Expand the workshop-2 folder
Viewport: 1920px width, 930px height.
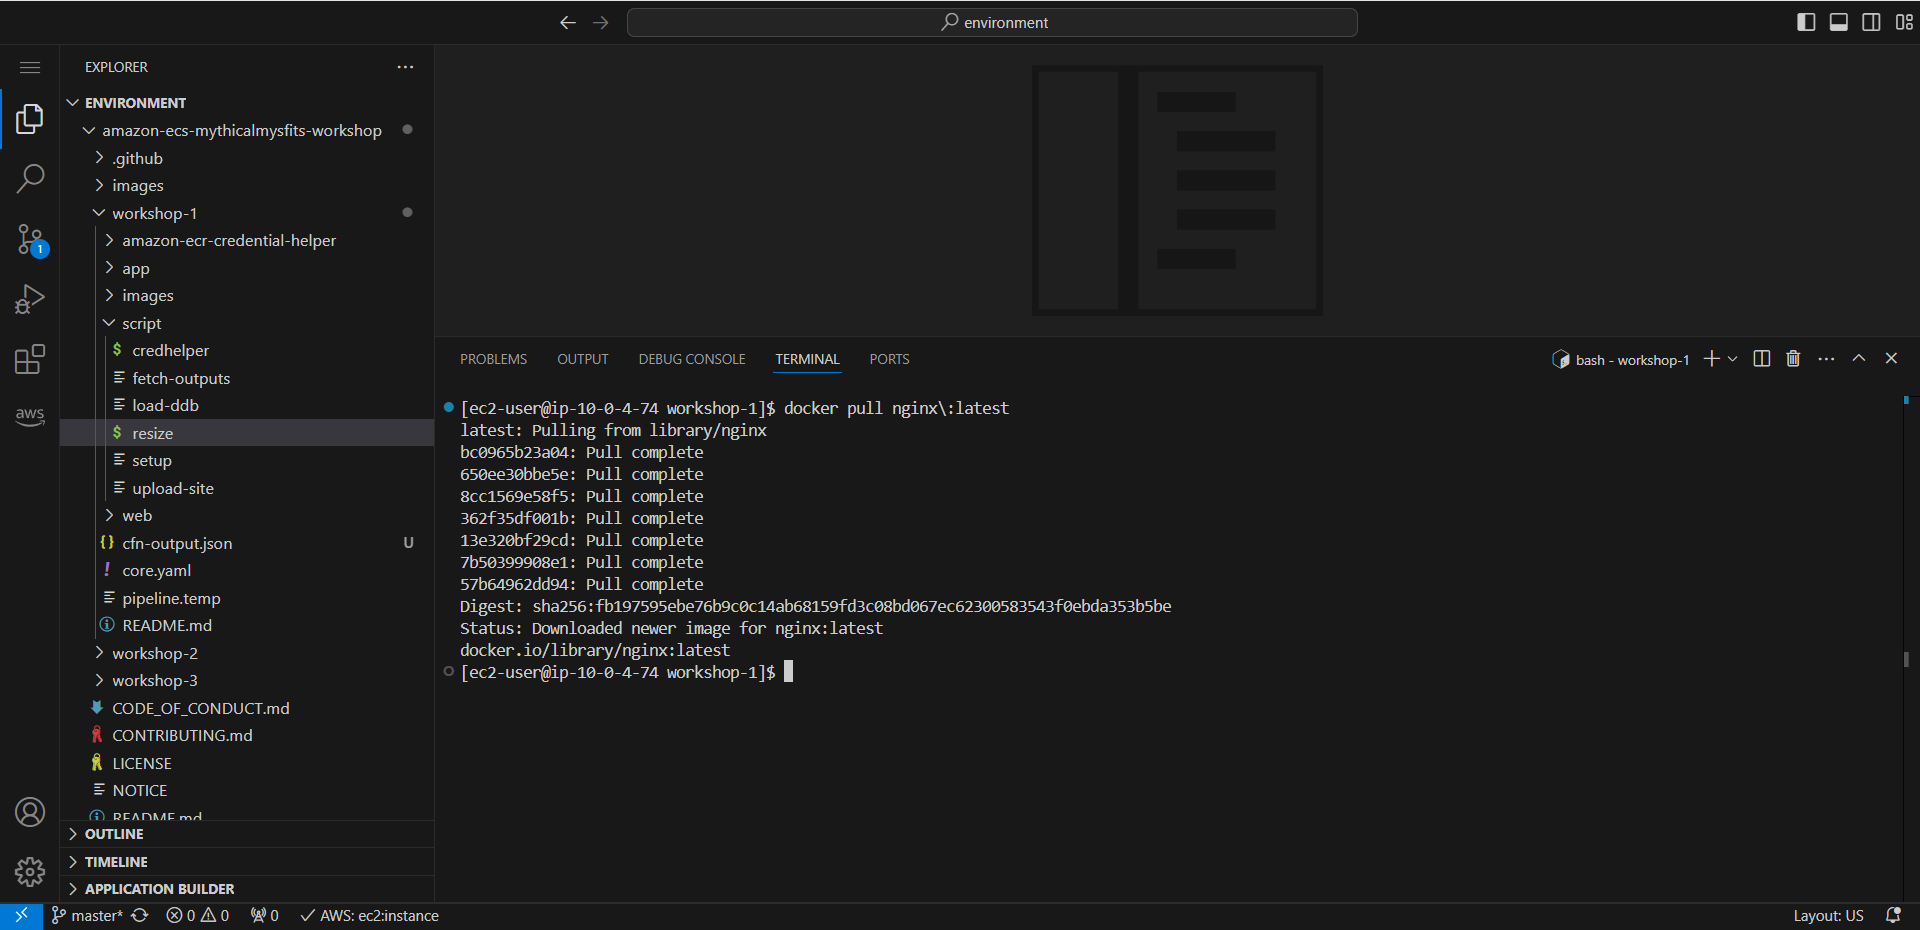pos(247,654)
